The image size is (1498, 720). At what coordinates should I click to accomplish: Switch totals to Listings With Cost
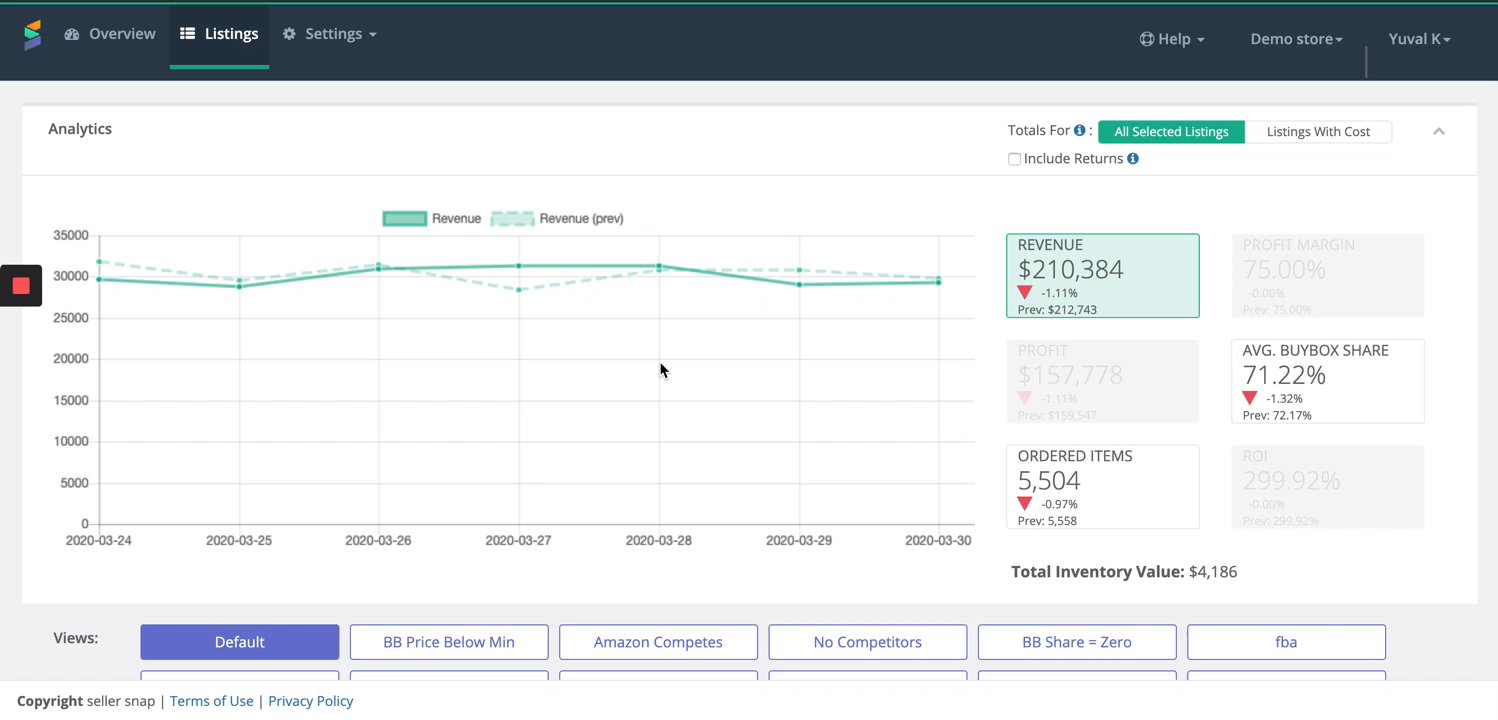pyautogui.click(x=1318, y=132)
